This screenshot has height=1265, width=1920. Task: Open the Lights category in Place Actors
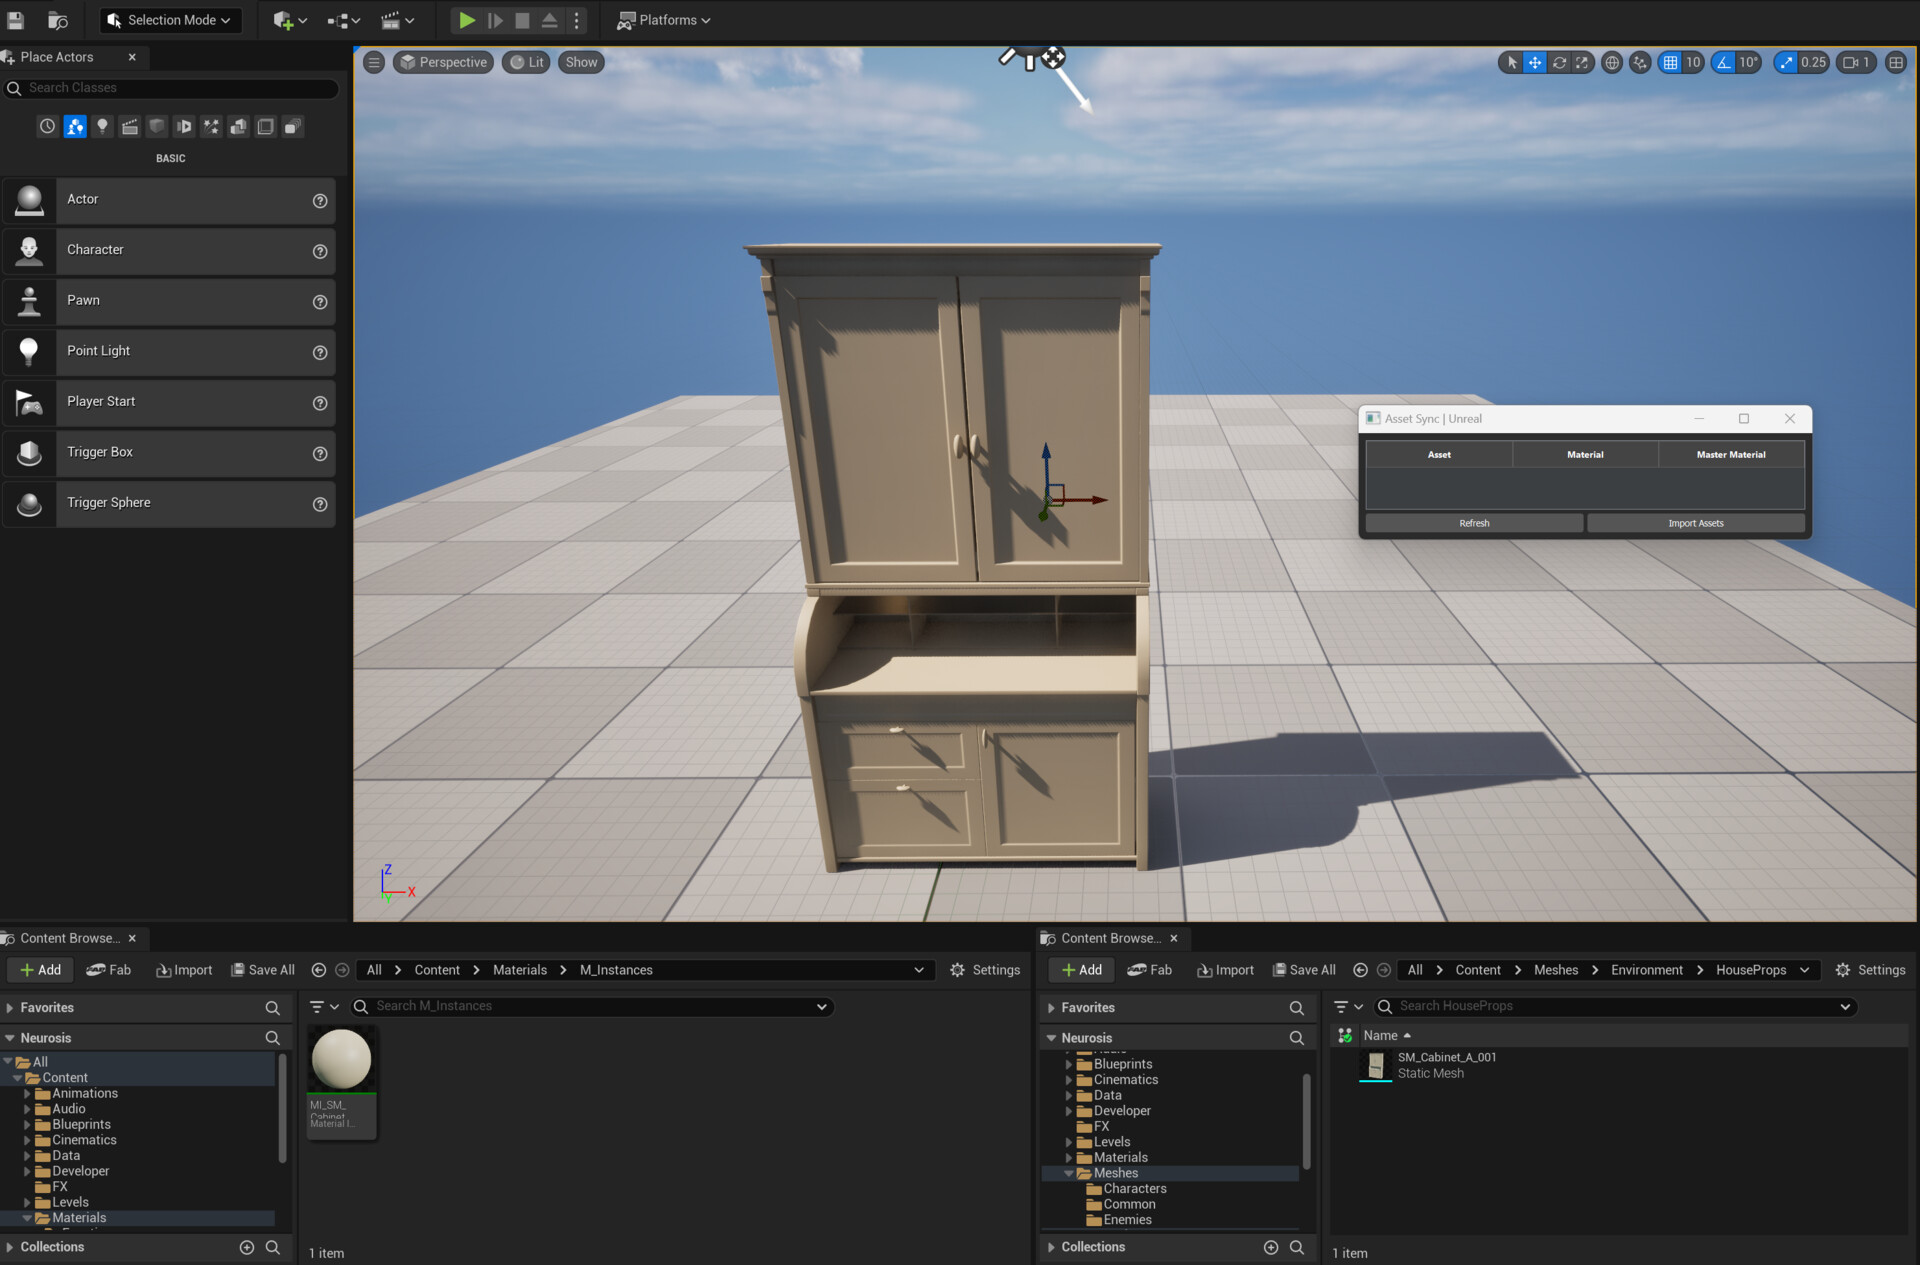coord(102,126)
